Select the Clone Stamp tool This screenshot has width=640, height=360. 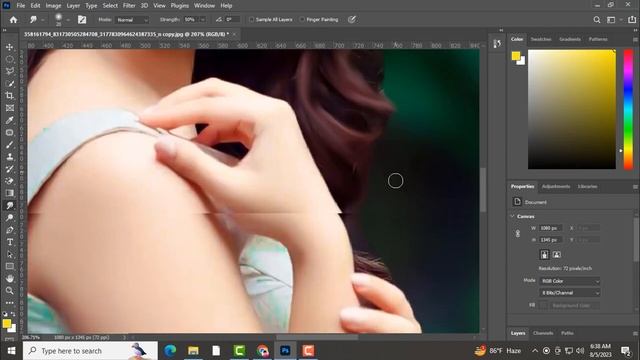9,157
